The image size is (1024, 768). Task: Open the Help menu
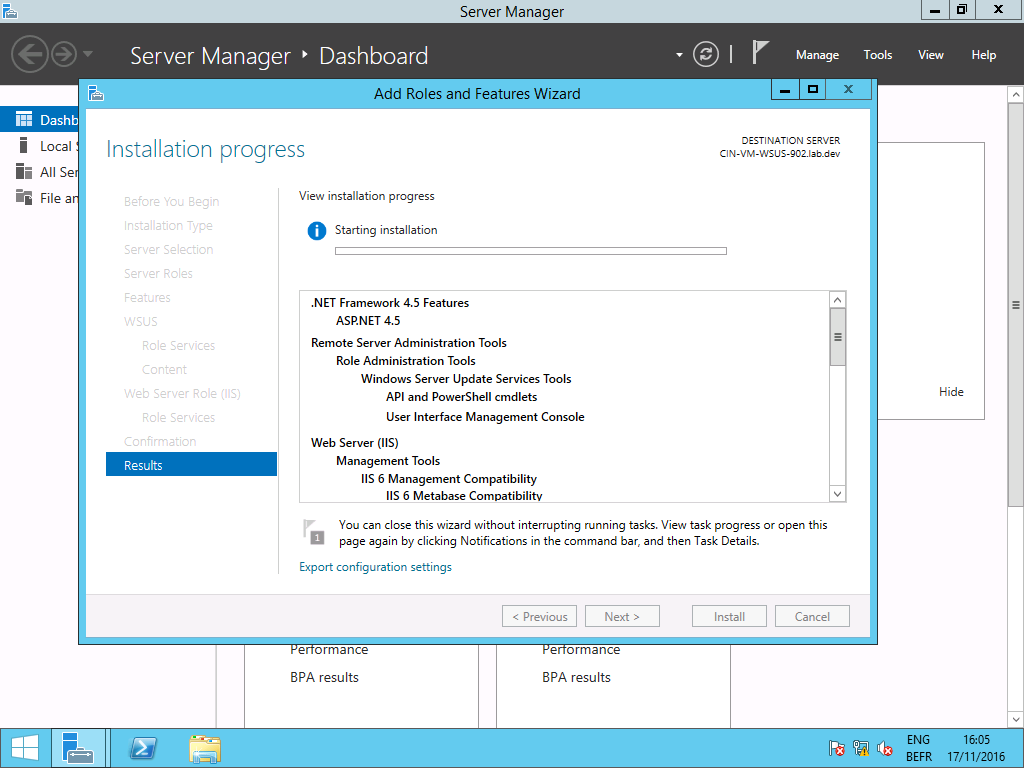click(x=984, y=55)
